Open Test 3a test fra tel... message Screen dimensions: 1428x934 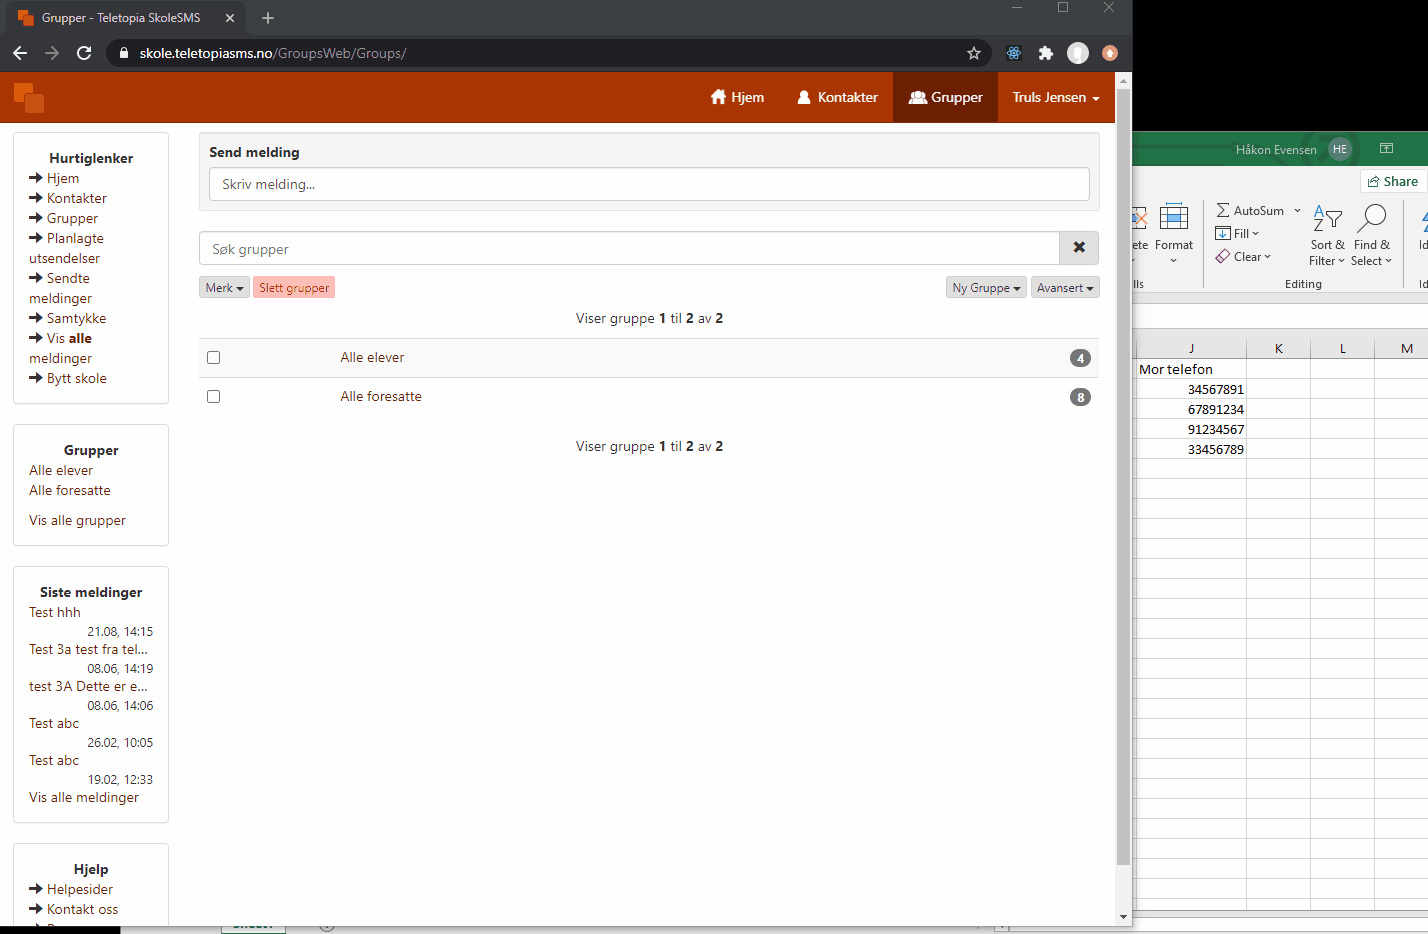(x=88, y=649)
